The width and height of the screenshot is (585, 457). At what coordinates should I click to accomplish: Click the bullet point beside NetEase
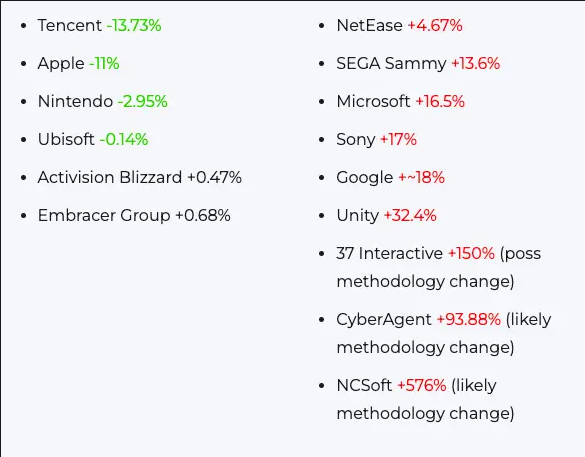322,26
